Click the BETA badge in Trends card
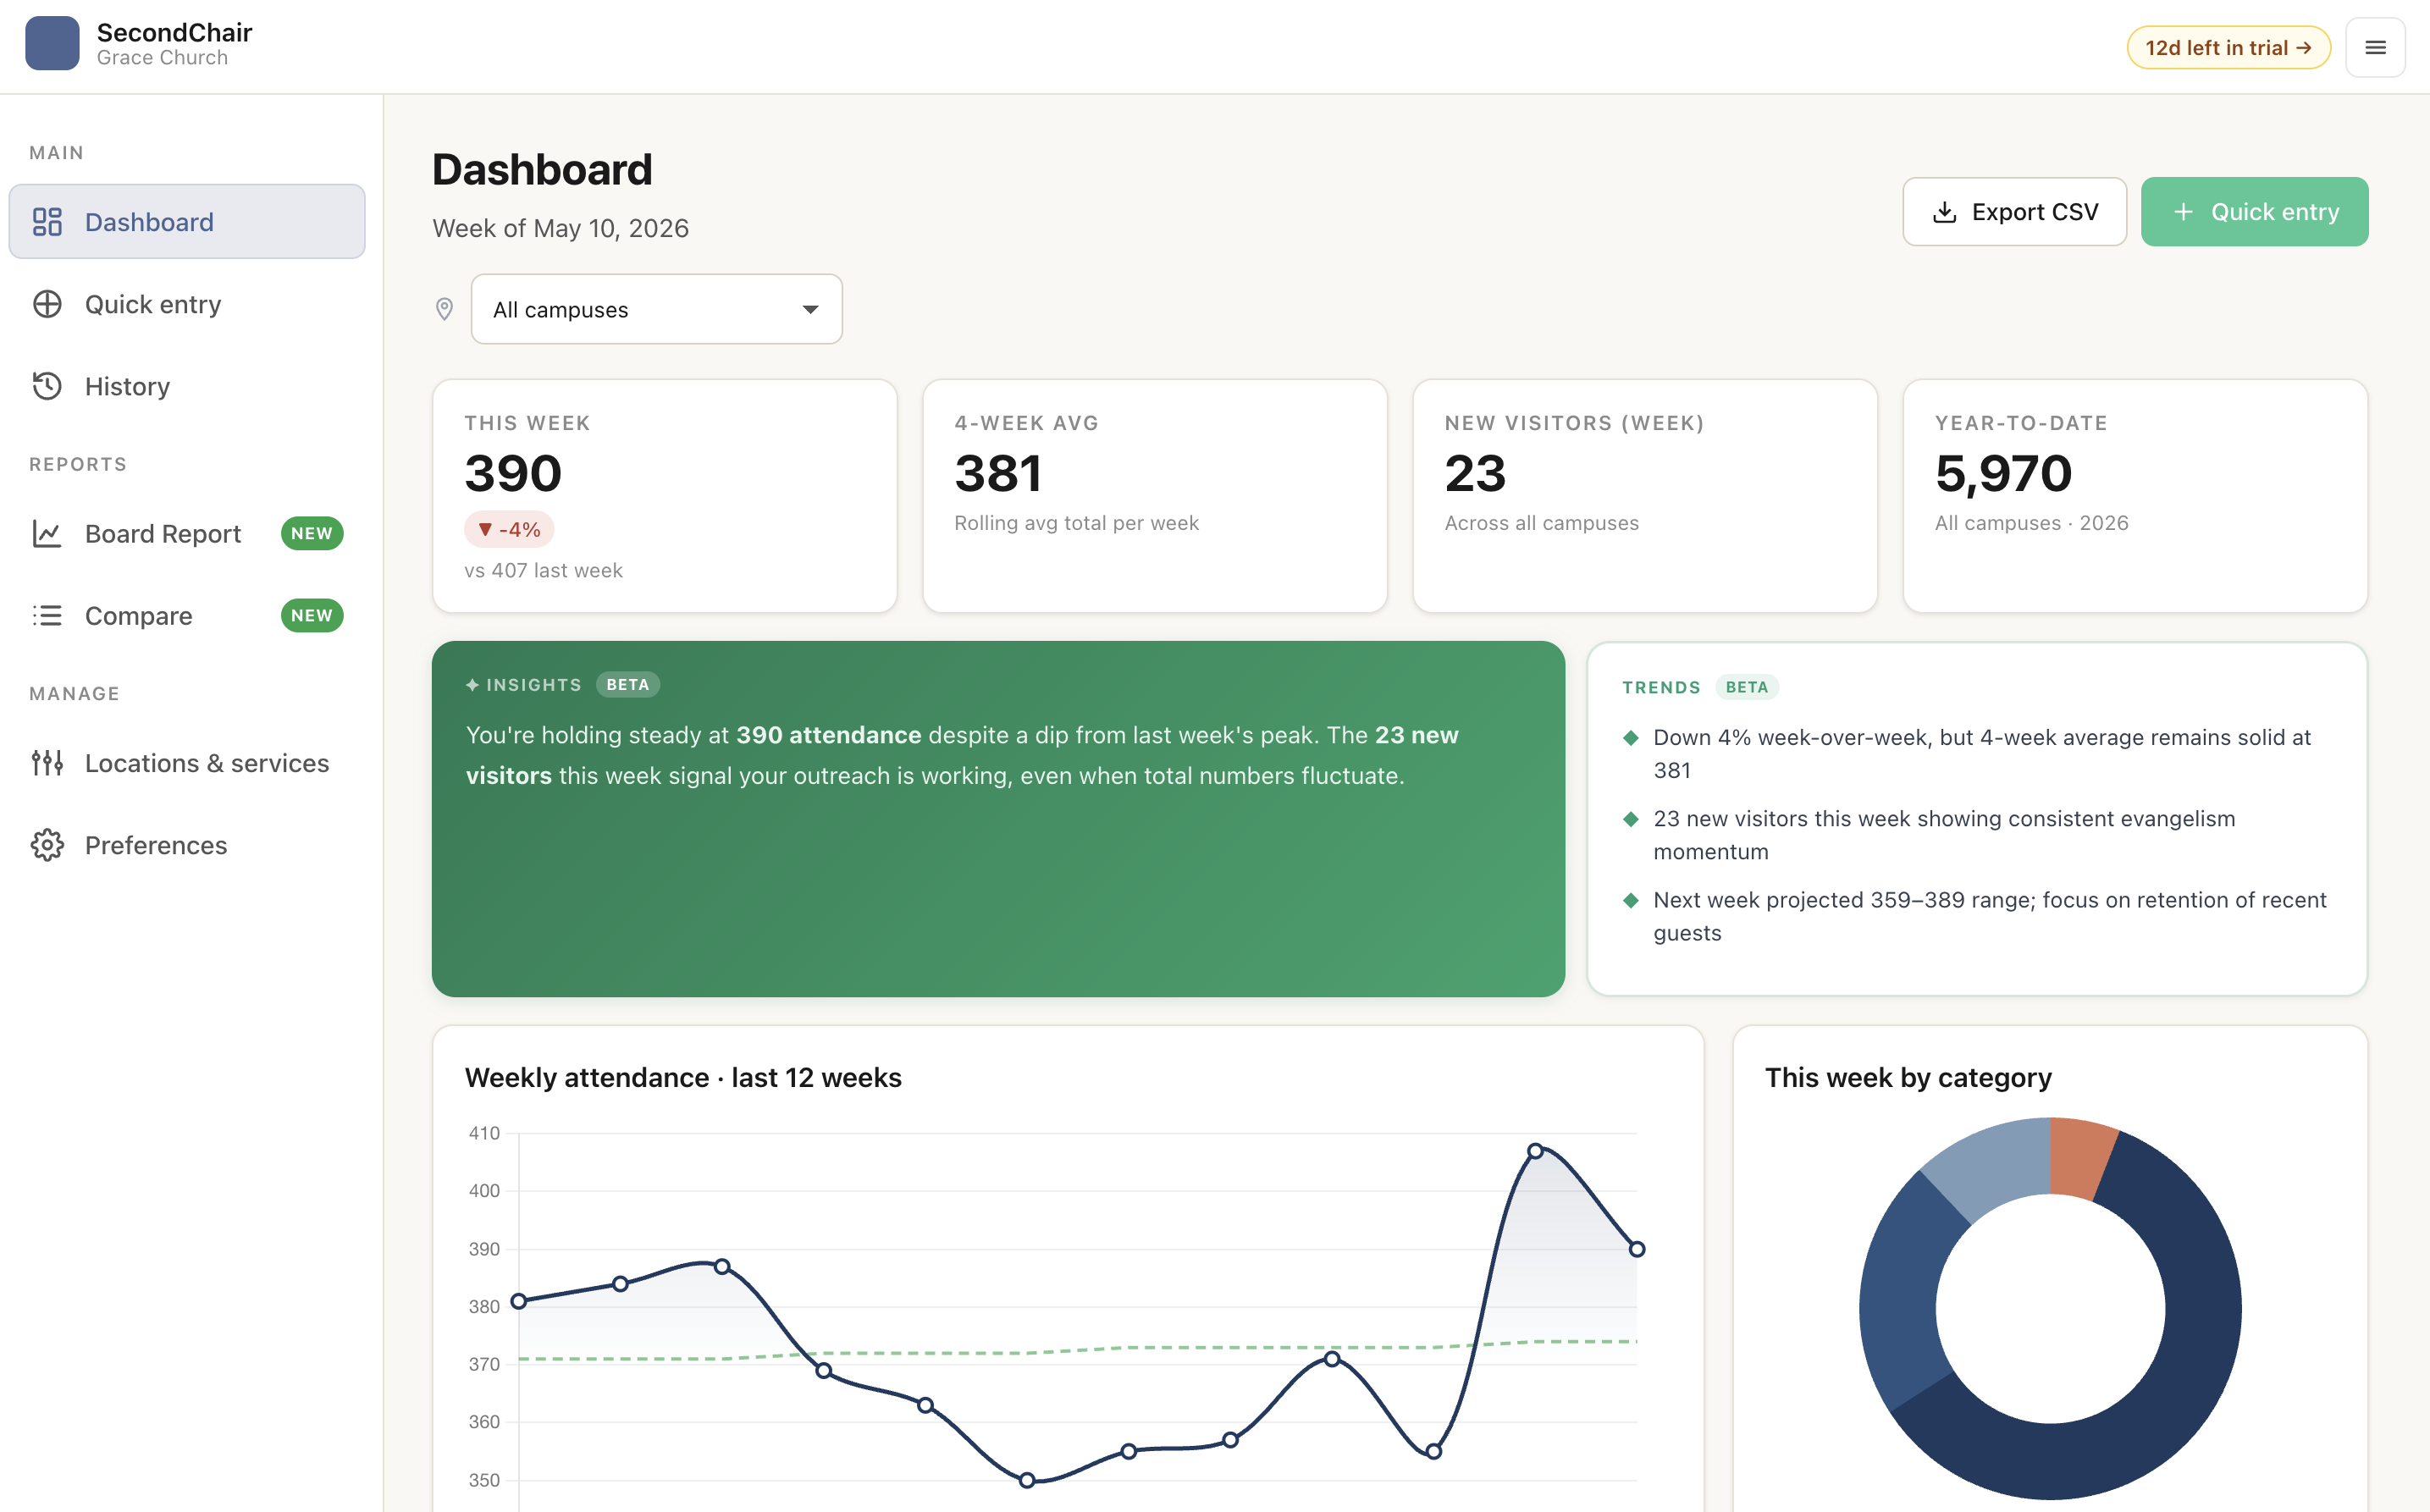Viewport: 2430px width, 1512px height. pyautogui.click(x=1747, y=687)
